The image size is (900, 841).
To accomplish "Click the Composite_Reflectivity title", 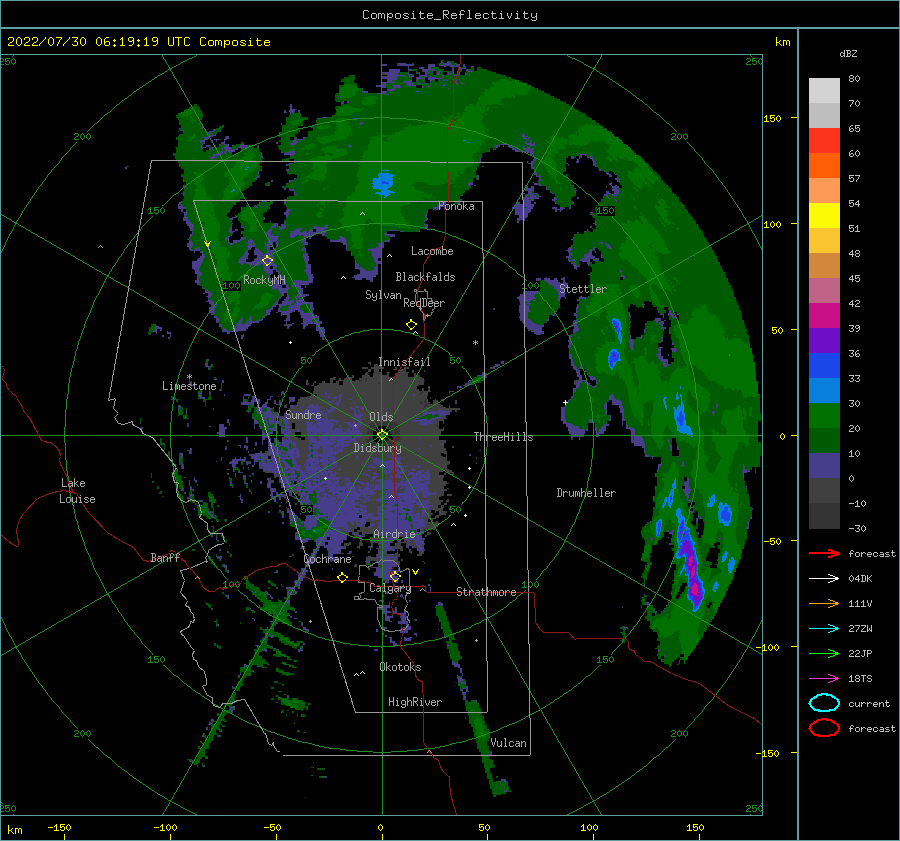I will click(x=450, y=15).
